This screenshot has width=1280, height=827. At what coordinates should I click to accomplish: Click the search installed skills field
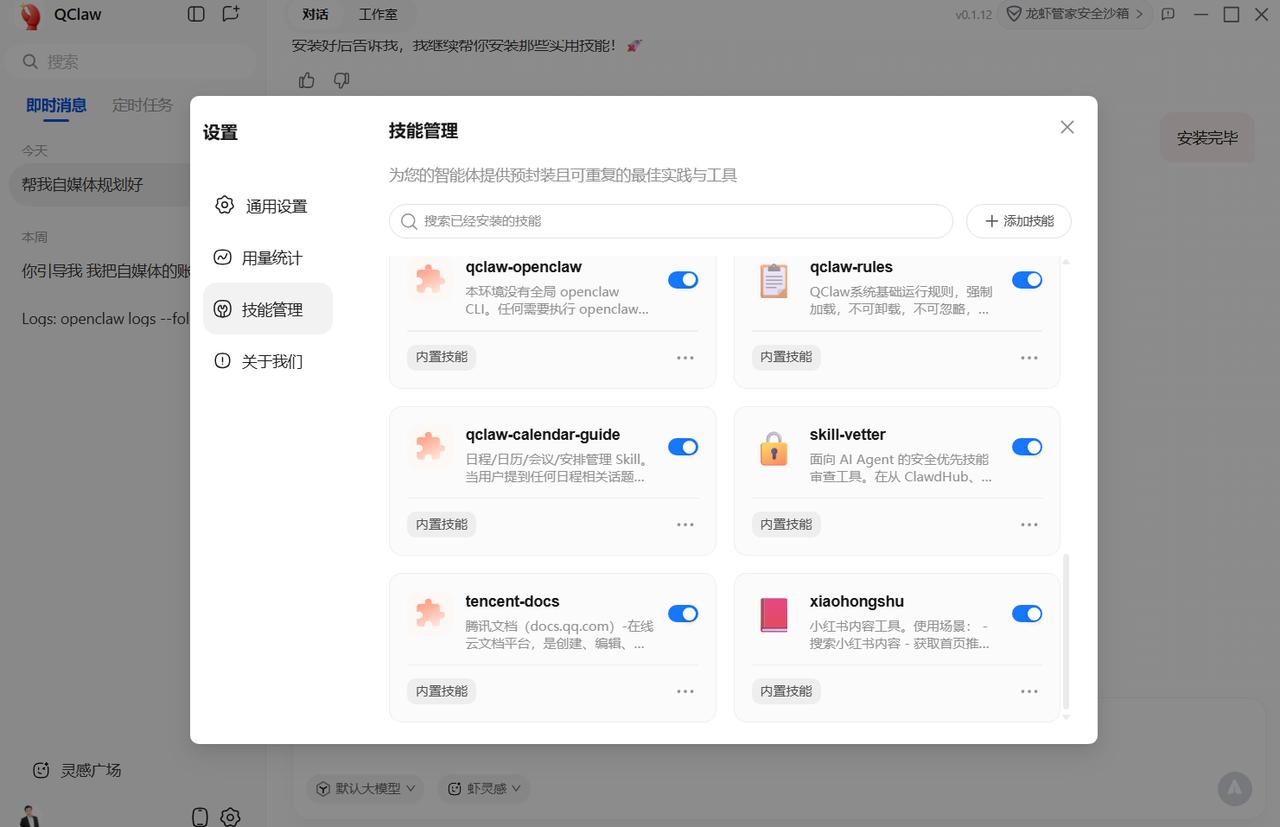point(671,221)
